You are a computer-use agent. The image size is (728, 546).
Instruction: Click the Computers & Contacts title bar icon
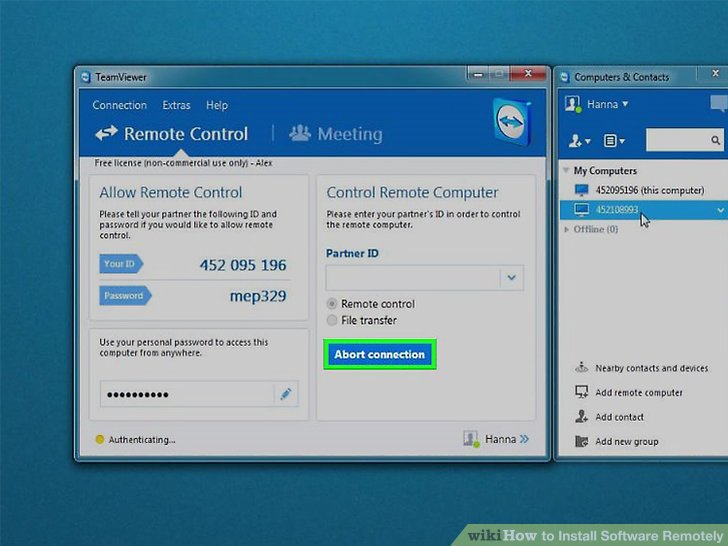point(565,77)
